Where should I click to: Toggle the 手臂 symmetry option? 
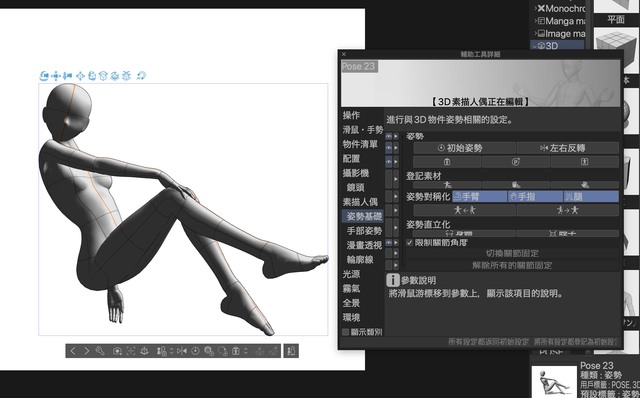[480, 197]
